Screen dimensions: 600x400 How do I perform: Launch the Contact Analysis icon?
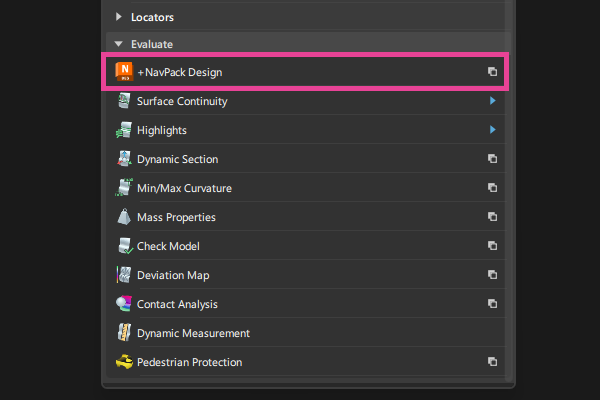[x=124, y=304]
